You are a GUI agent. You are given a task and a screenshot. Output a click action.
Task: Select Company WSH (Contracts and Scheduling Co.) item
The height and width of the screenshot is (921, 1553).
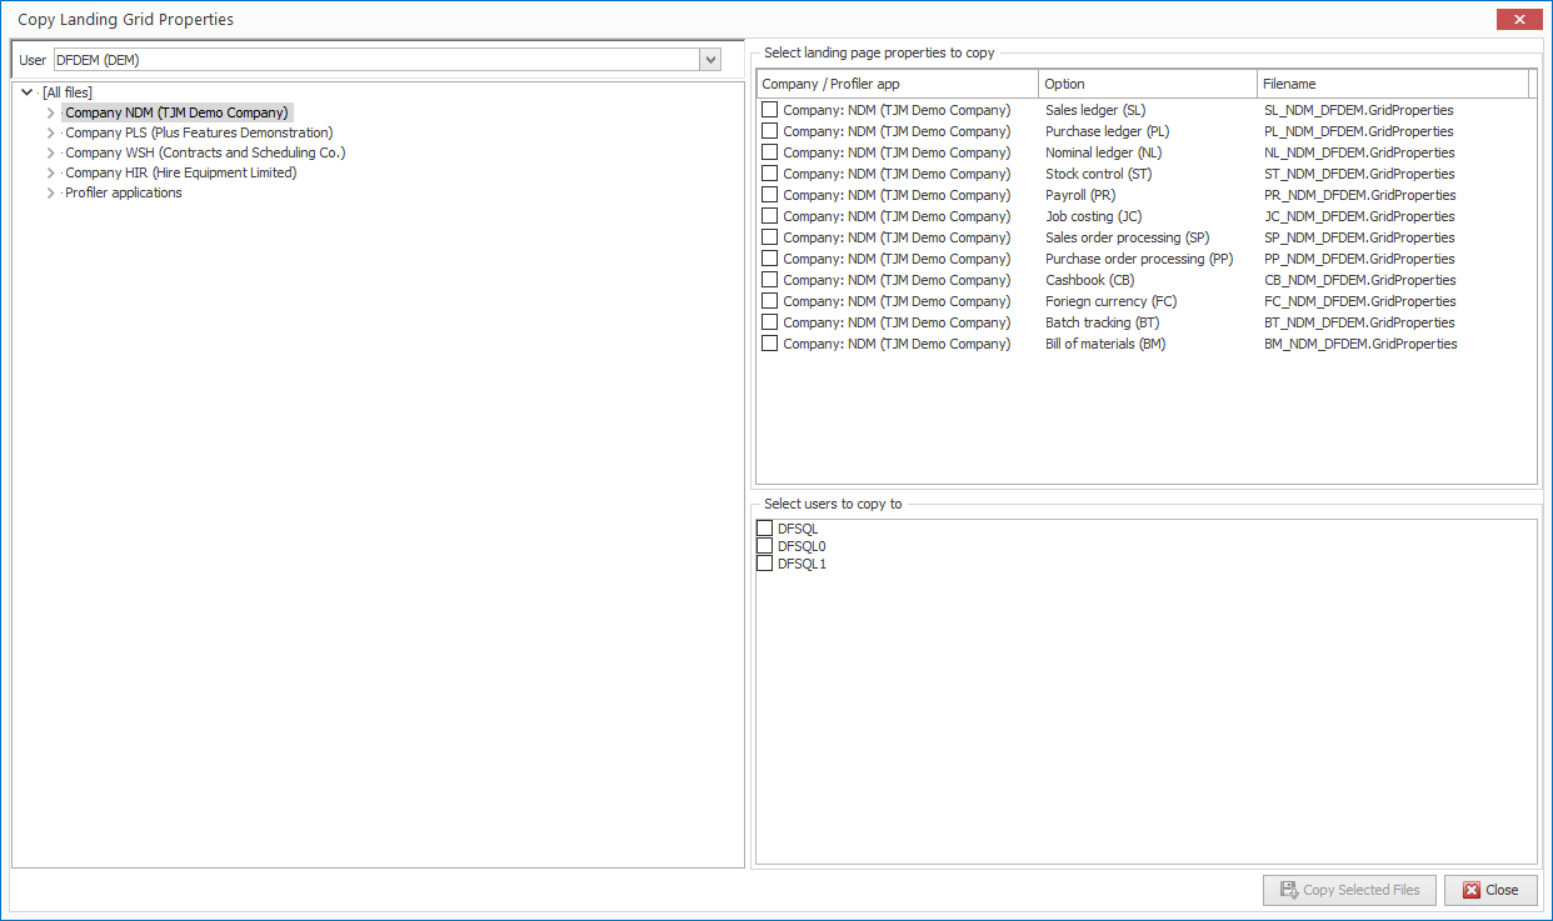click(x=205, y=153)
